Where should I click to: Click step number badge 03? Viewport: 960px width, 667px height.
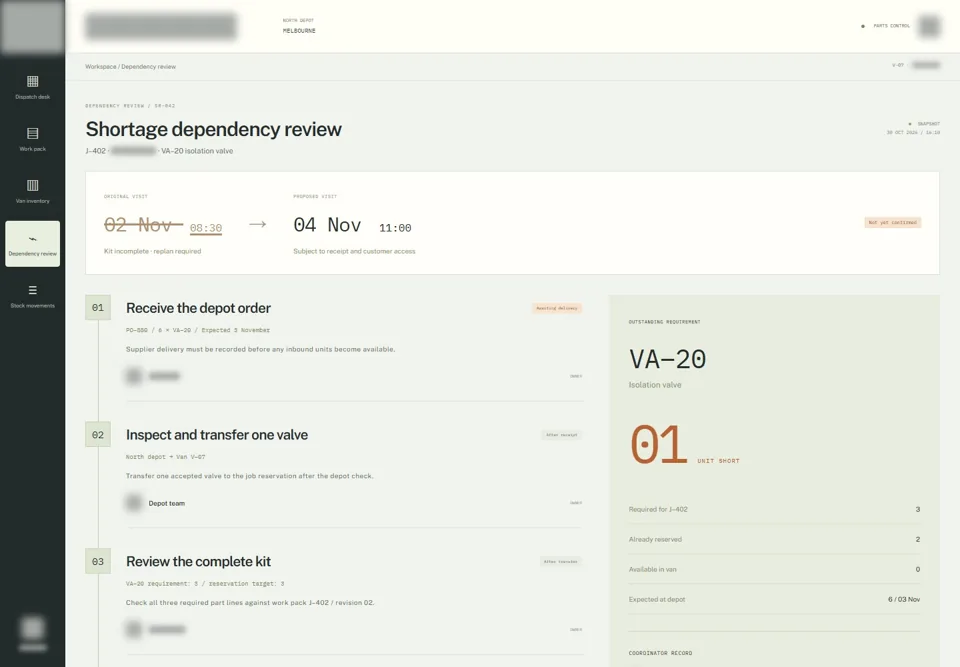(98, 562)
